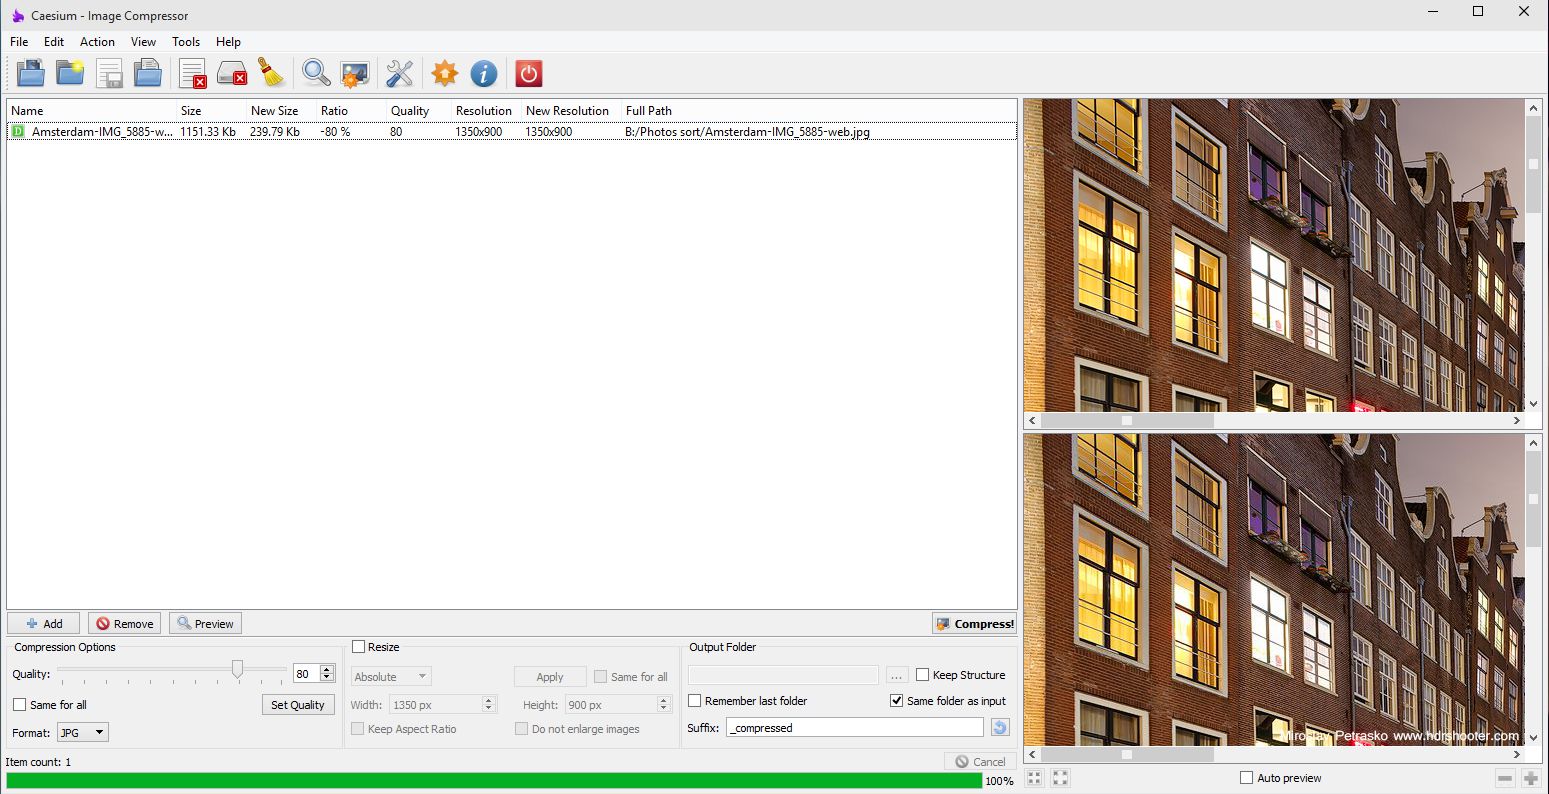Enable Auto preview below the image panel
Image resolution: width=1549 pixels, height=794 pixels.
click(1247, 777)
